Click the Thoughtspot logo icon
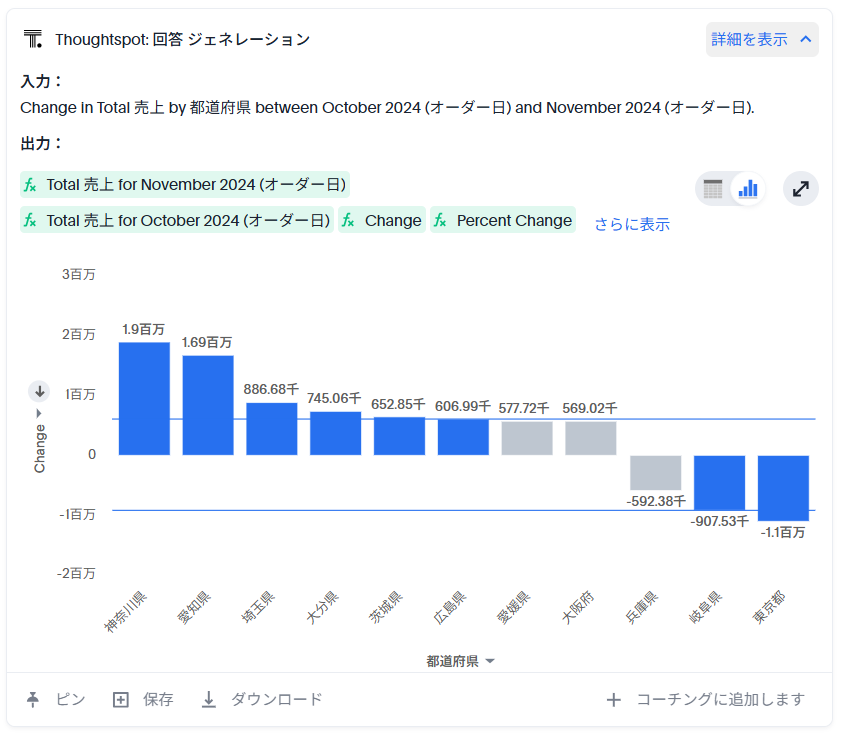This screenshot has width=848, height=737. pos(33,39)
